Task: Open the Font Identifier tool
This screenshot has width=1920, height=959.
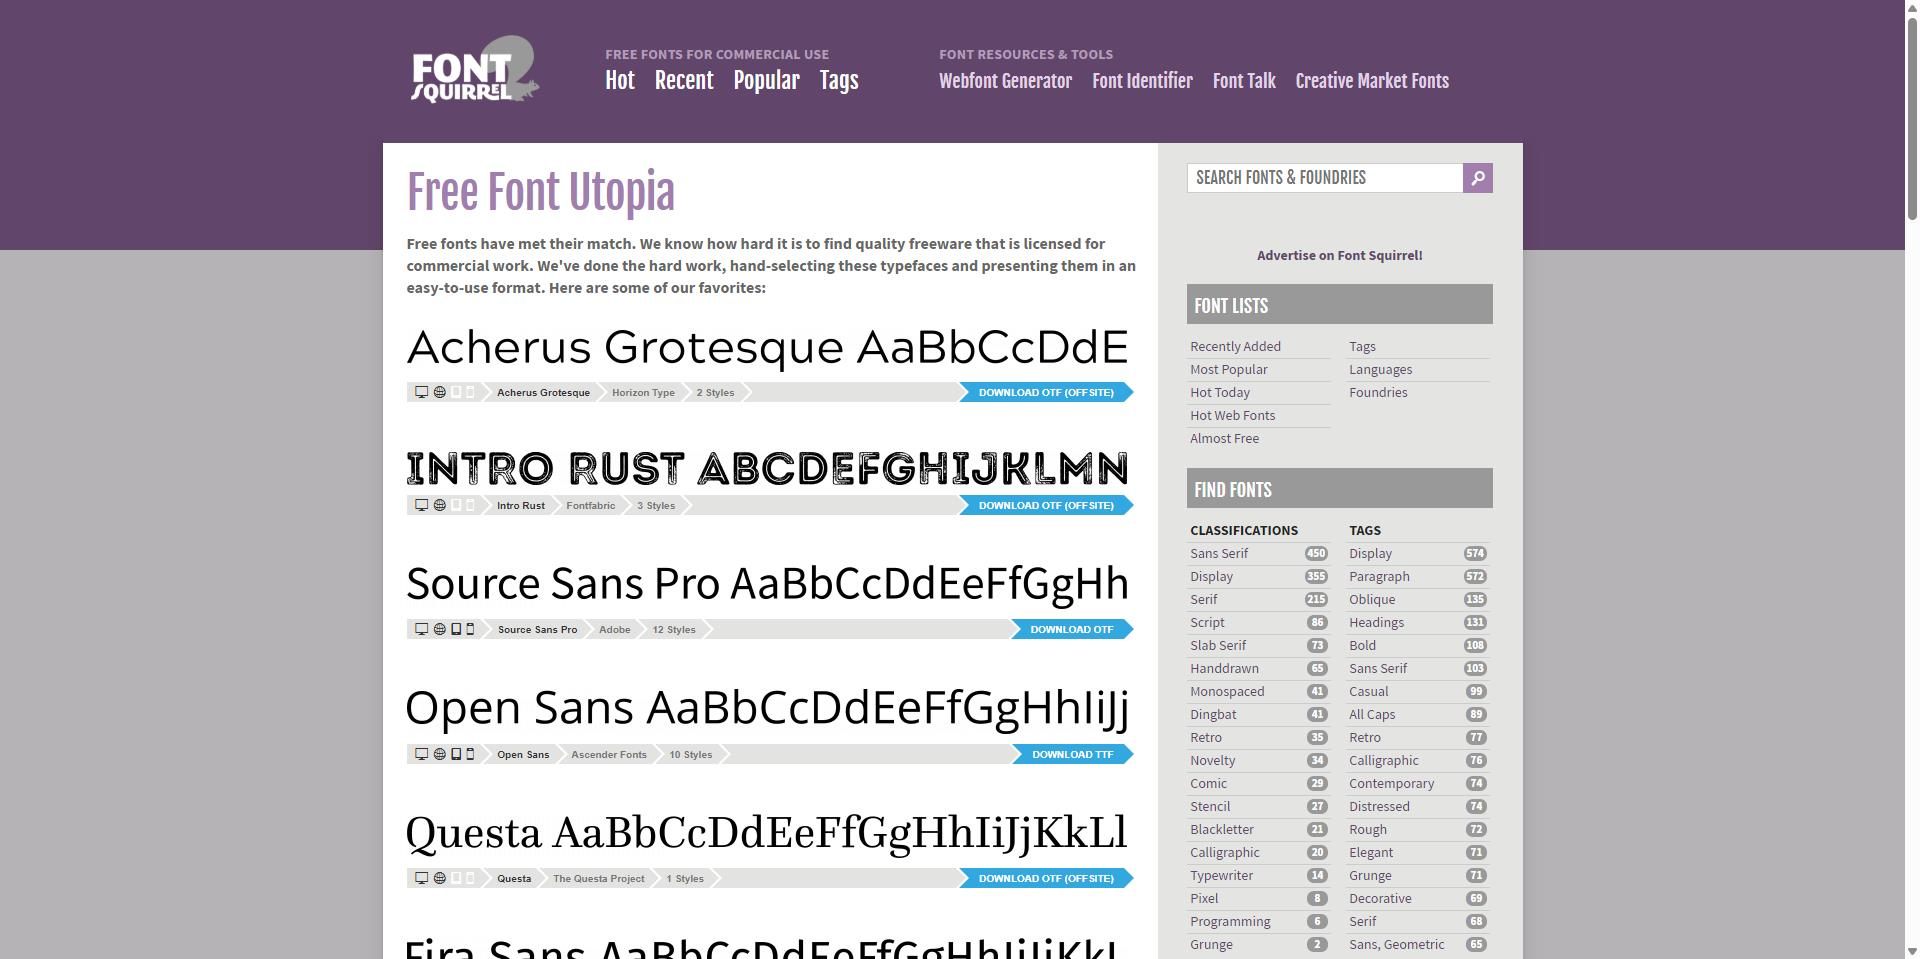Action: coord(1142,81)
